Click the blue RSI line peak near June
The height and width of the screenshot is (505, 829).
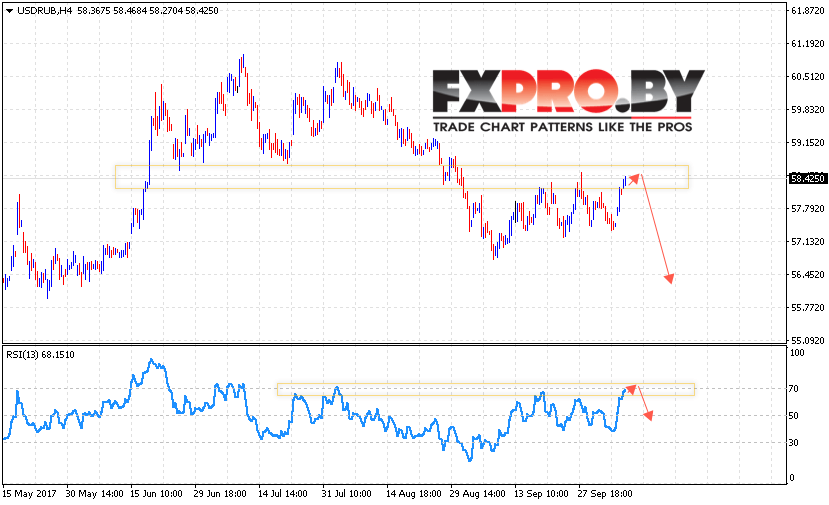[152, 361]
